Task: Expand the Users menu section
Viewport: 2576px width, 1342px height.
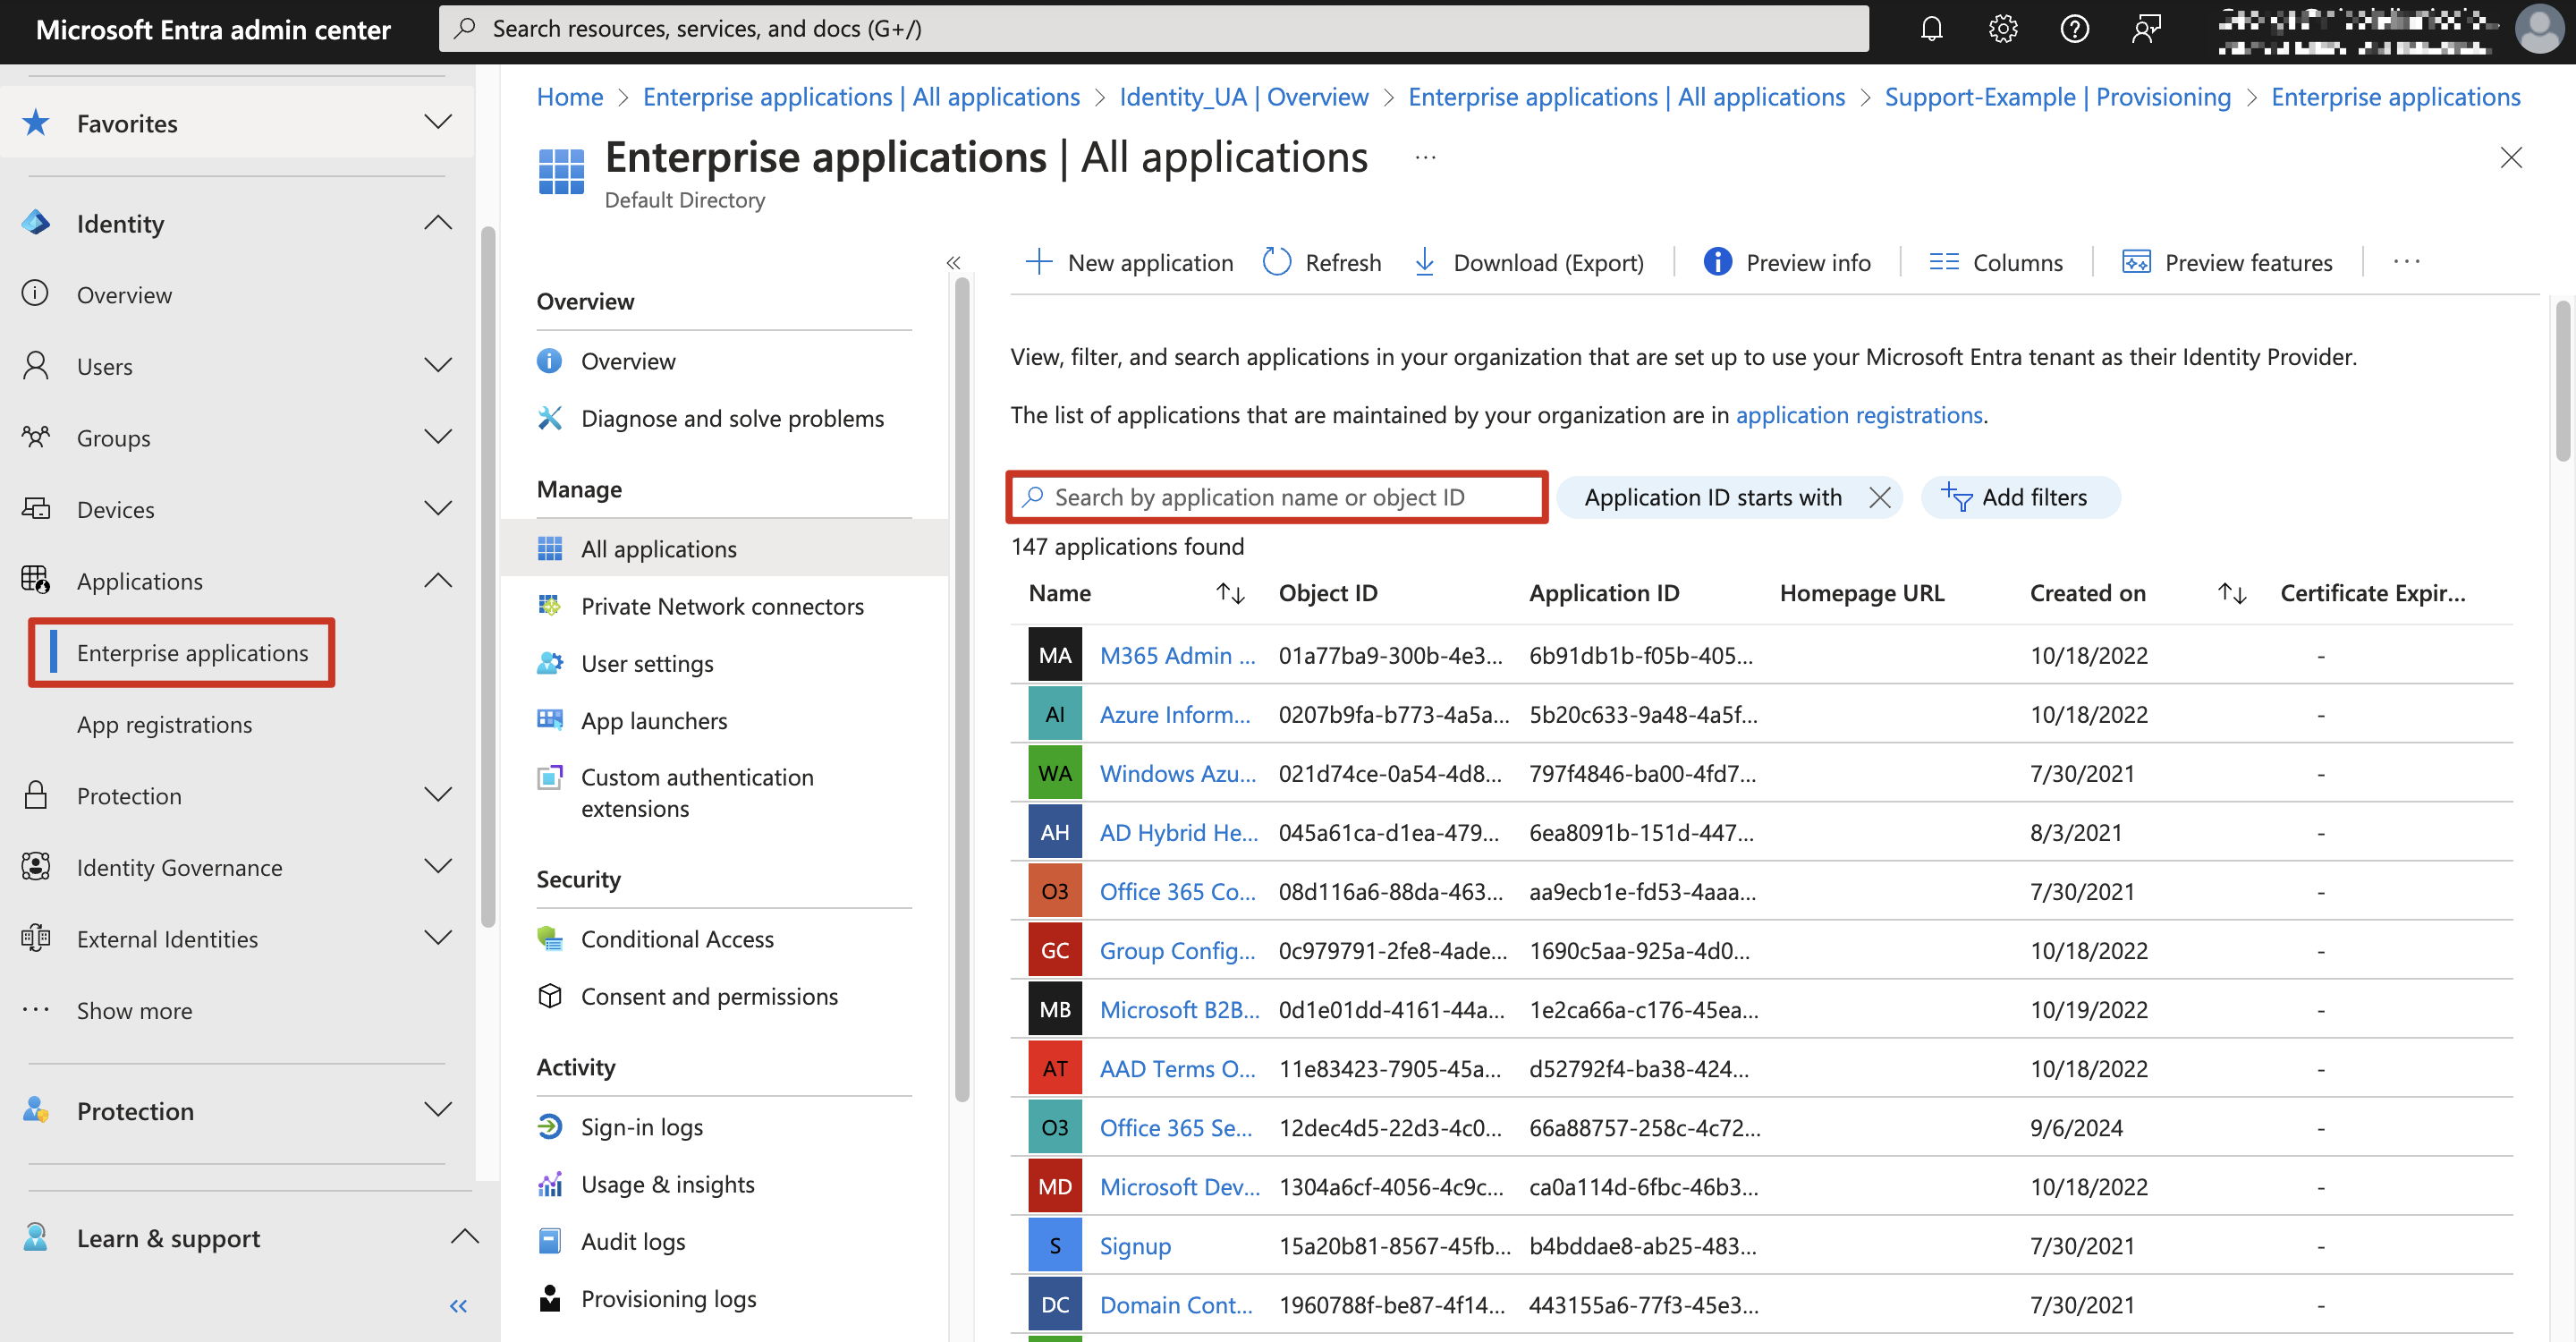Action: pyautogui.click(x=438, y=366)
